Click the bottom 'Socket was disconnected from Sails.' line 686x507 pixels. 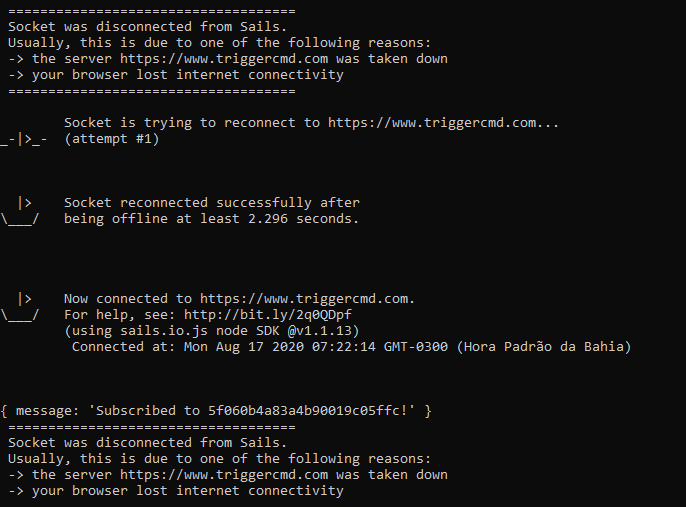click(x=147, y=443)
